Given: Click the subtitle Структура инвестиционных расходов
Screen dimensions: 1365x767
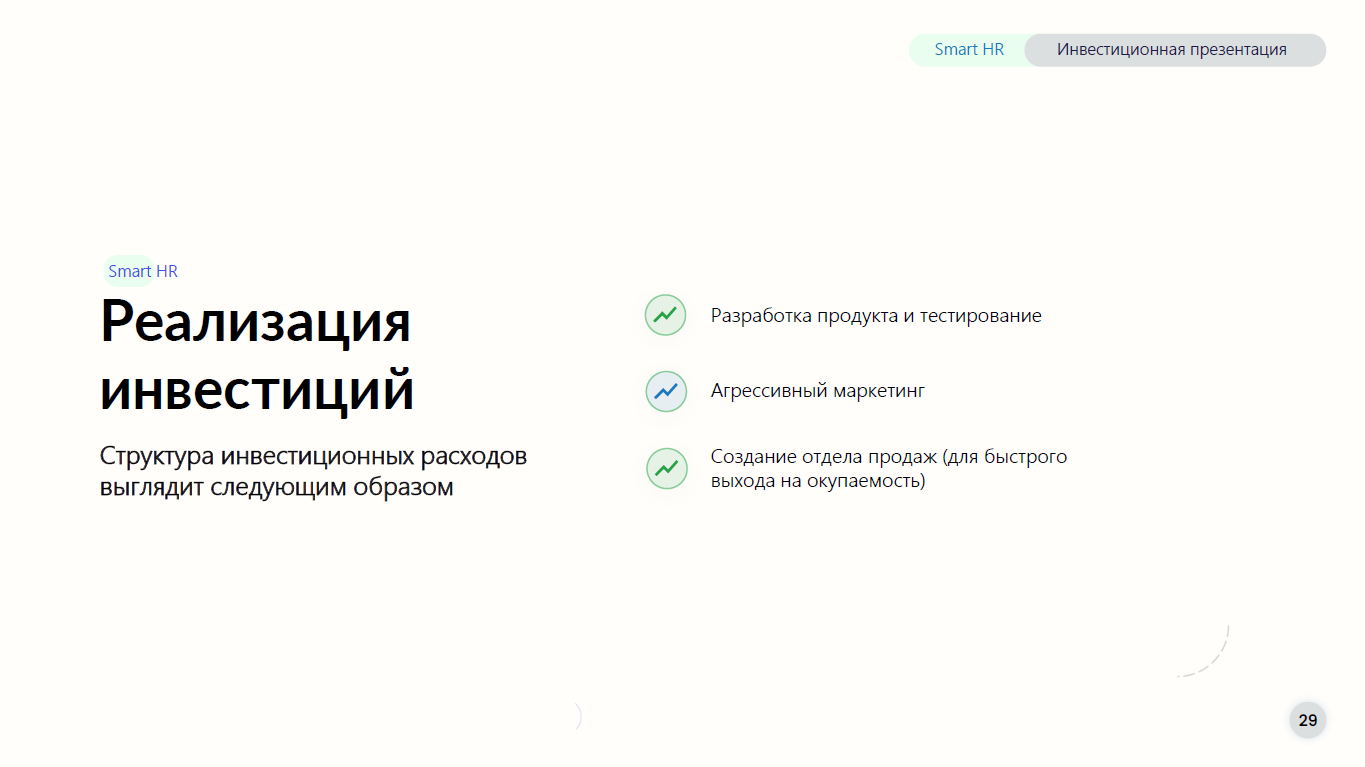Looking at the screenshot, I should coord(313,472).
